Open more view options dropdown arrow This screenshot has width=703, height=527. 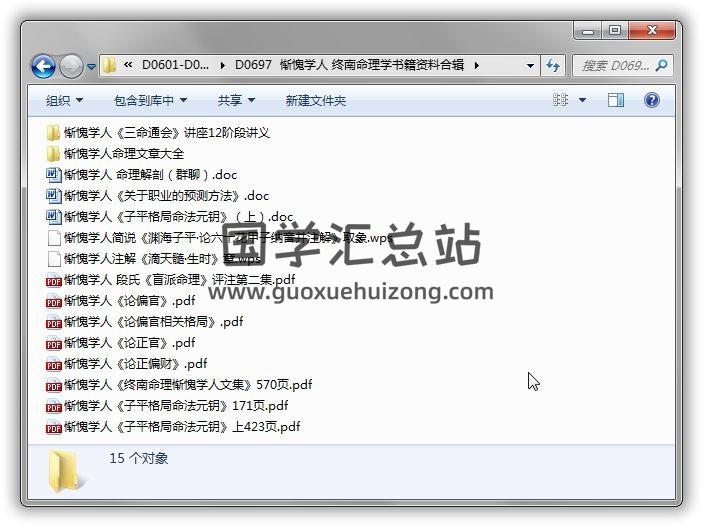tap(582, 100)
